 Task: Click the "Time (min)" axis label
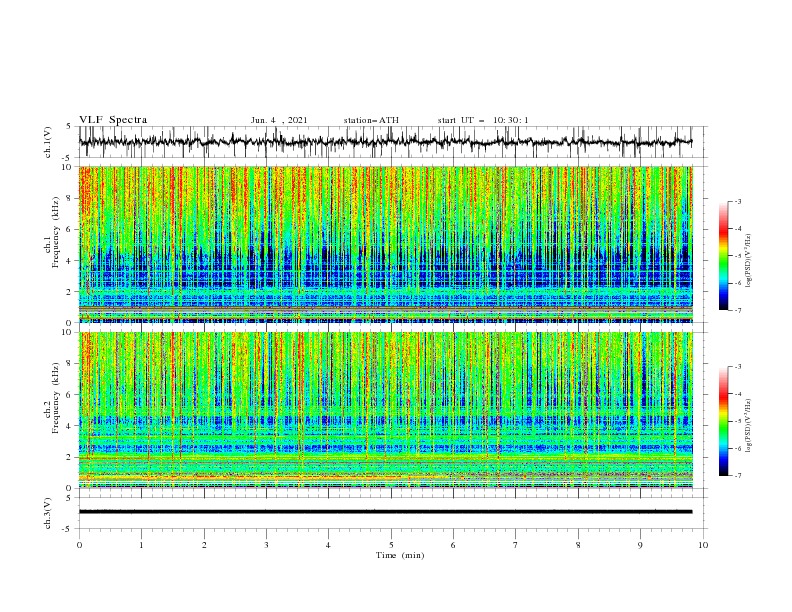400,555
